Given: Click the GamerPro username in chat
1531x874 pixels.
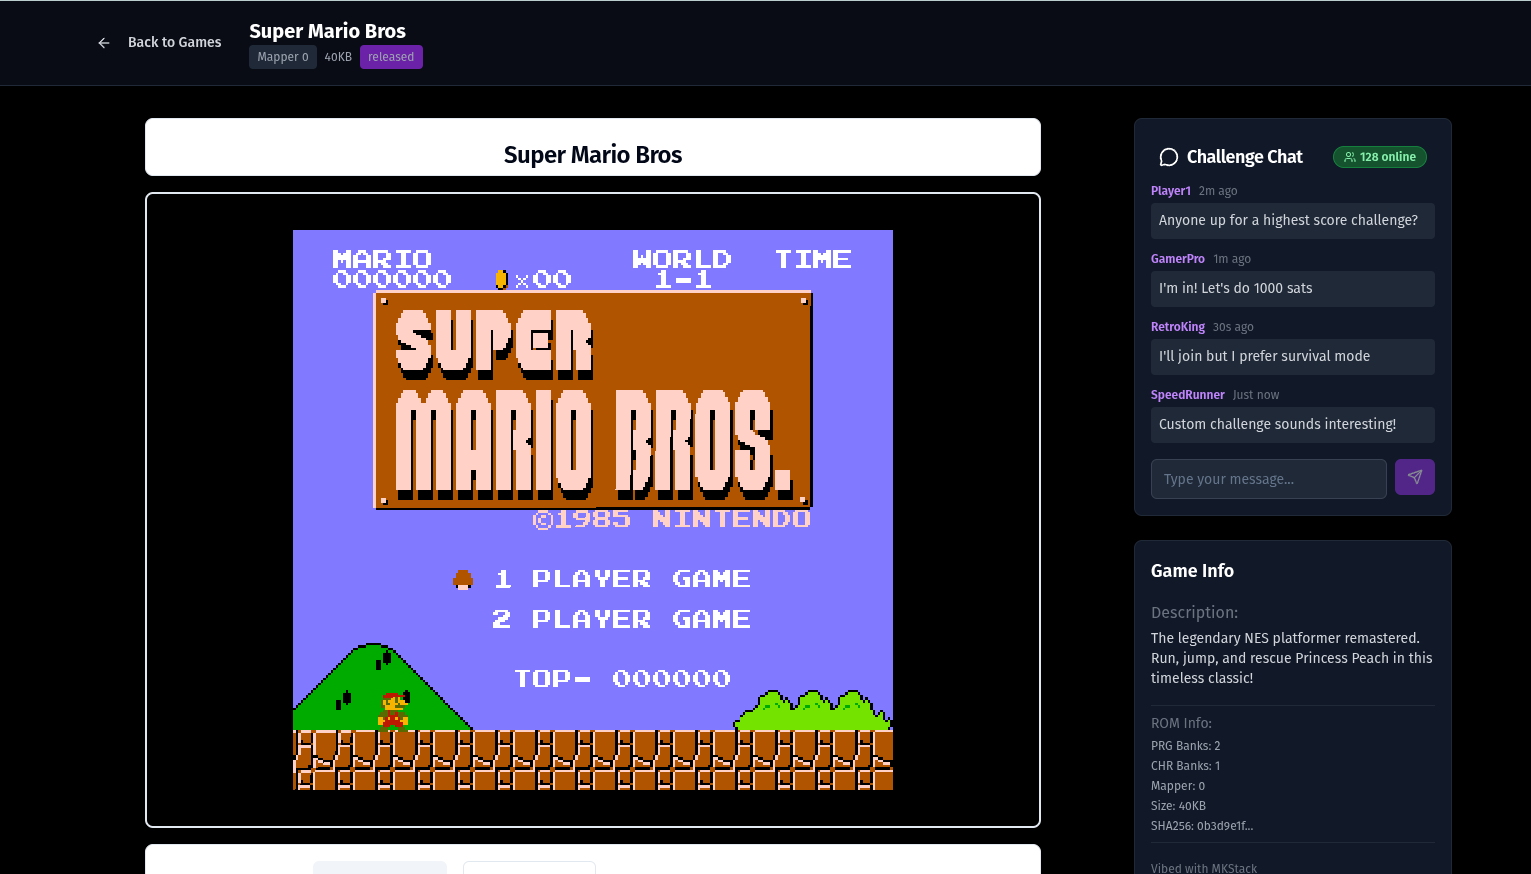Looking at the screenshot, I should click(1177, 259).
